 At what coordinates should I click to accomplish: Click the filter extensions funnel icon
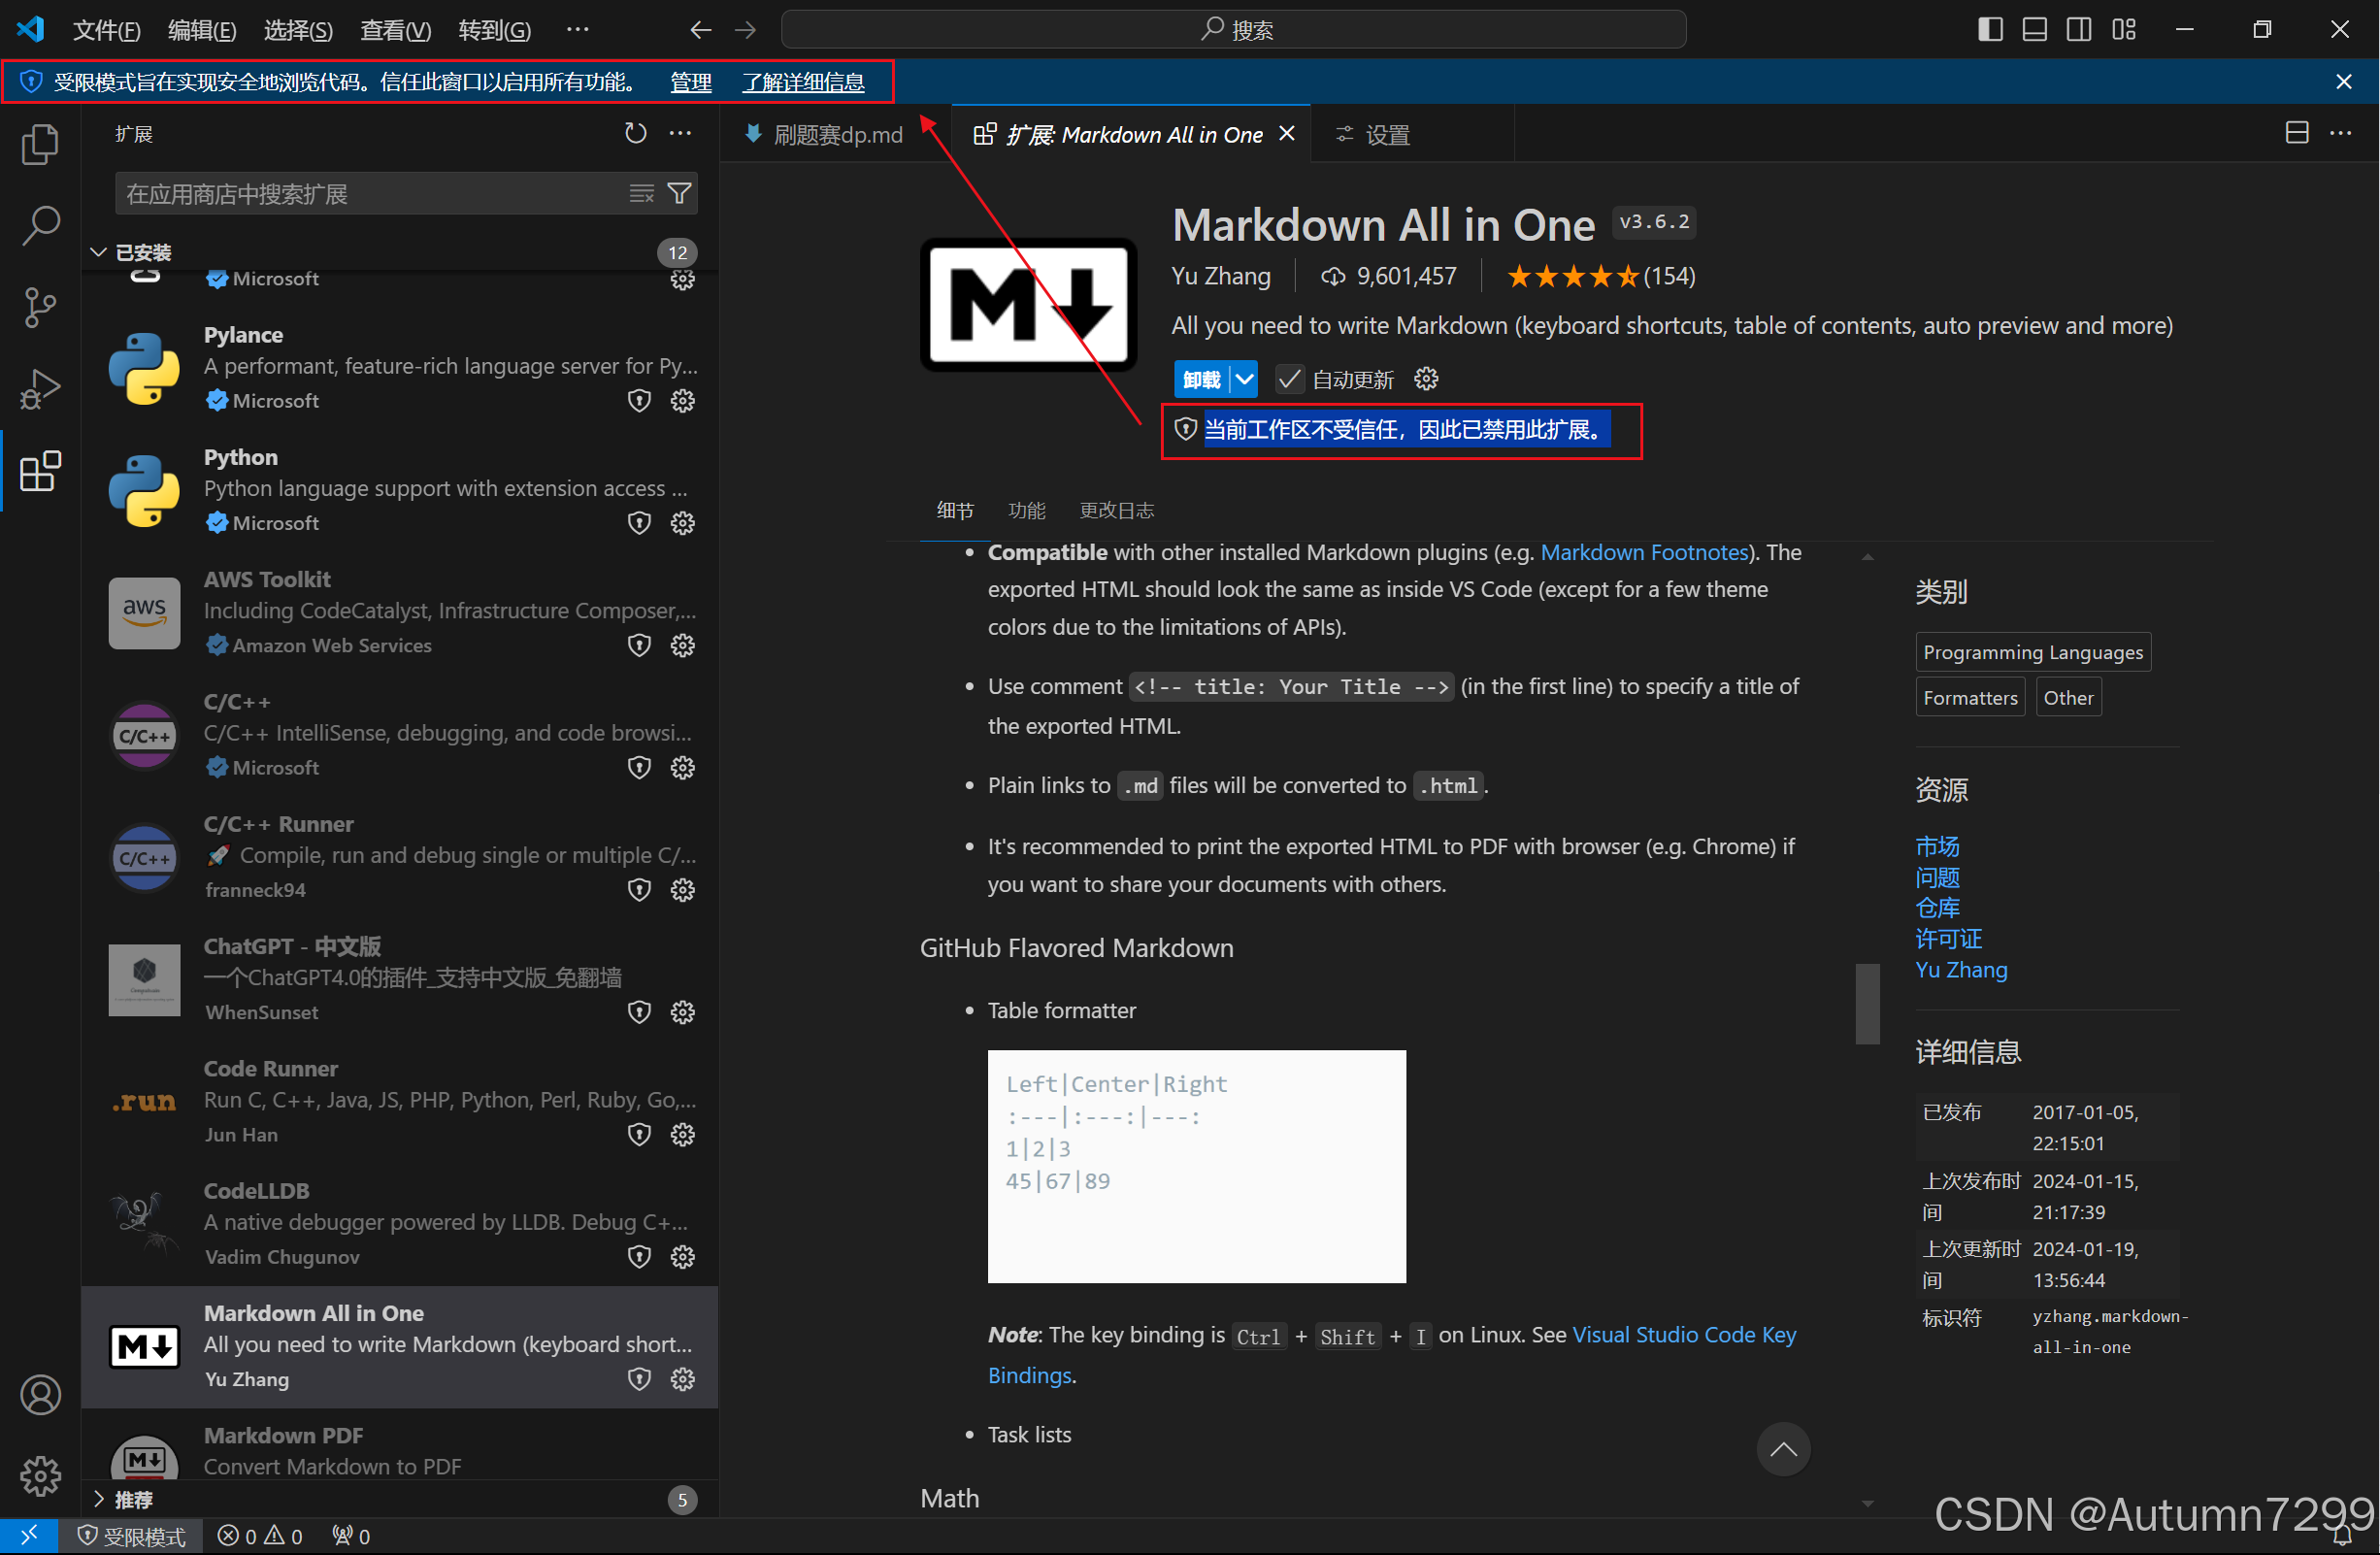coord(679,193)
